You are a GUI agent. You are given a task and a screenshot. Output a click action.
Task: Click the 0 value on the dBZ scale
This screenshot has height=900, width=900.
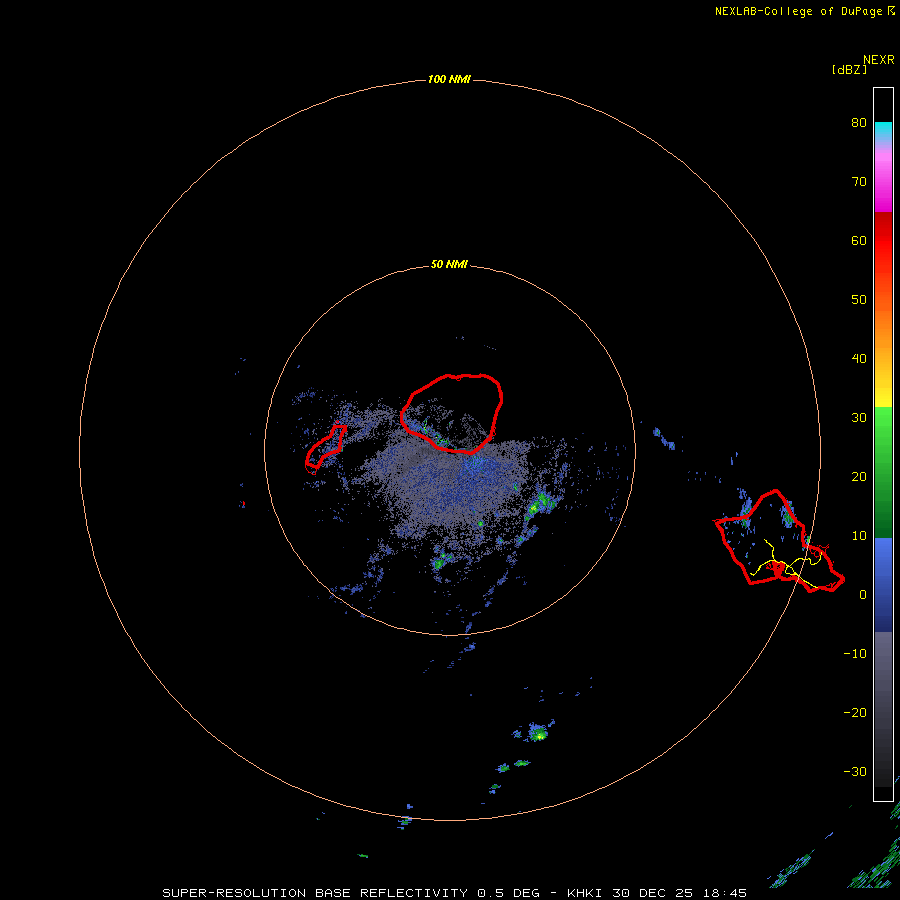863,595
